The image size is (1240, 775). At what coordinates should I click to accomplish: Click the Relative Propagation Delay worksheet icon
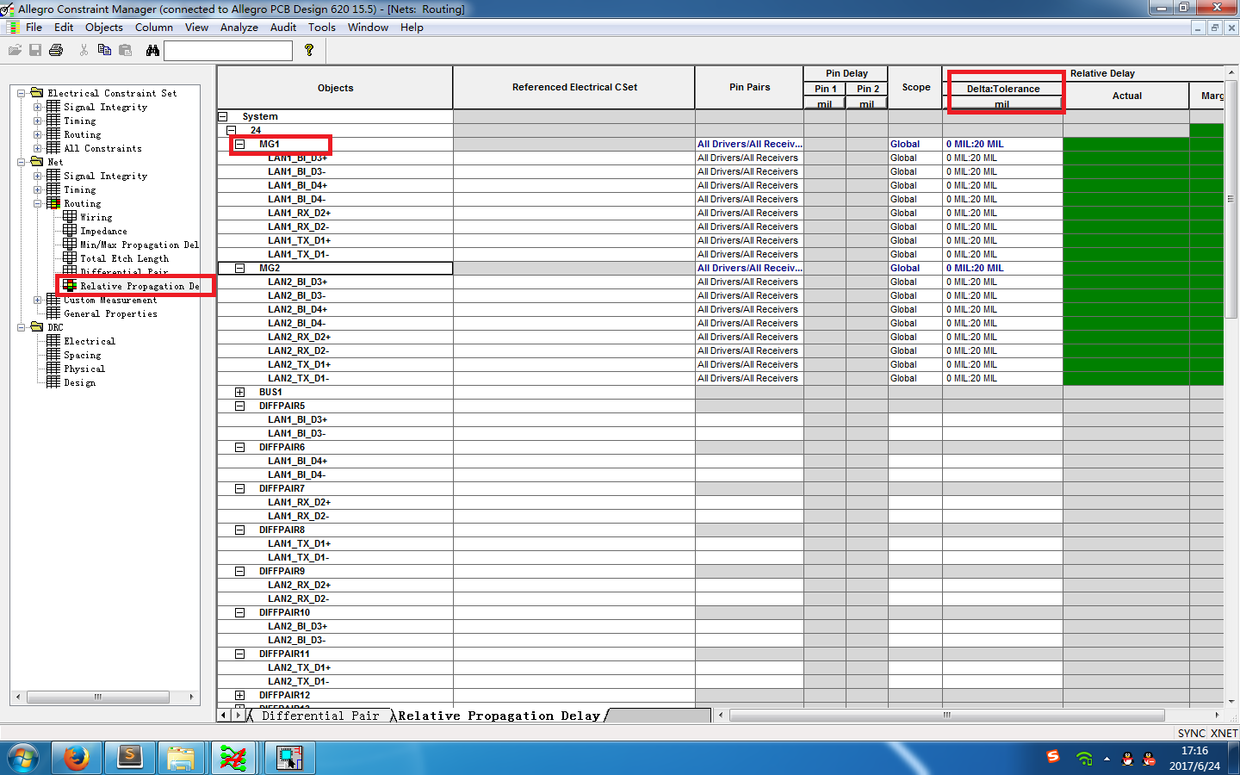pyautogui.click(x=70, y=286)
